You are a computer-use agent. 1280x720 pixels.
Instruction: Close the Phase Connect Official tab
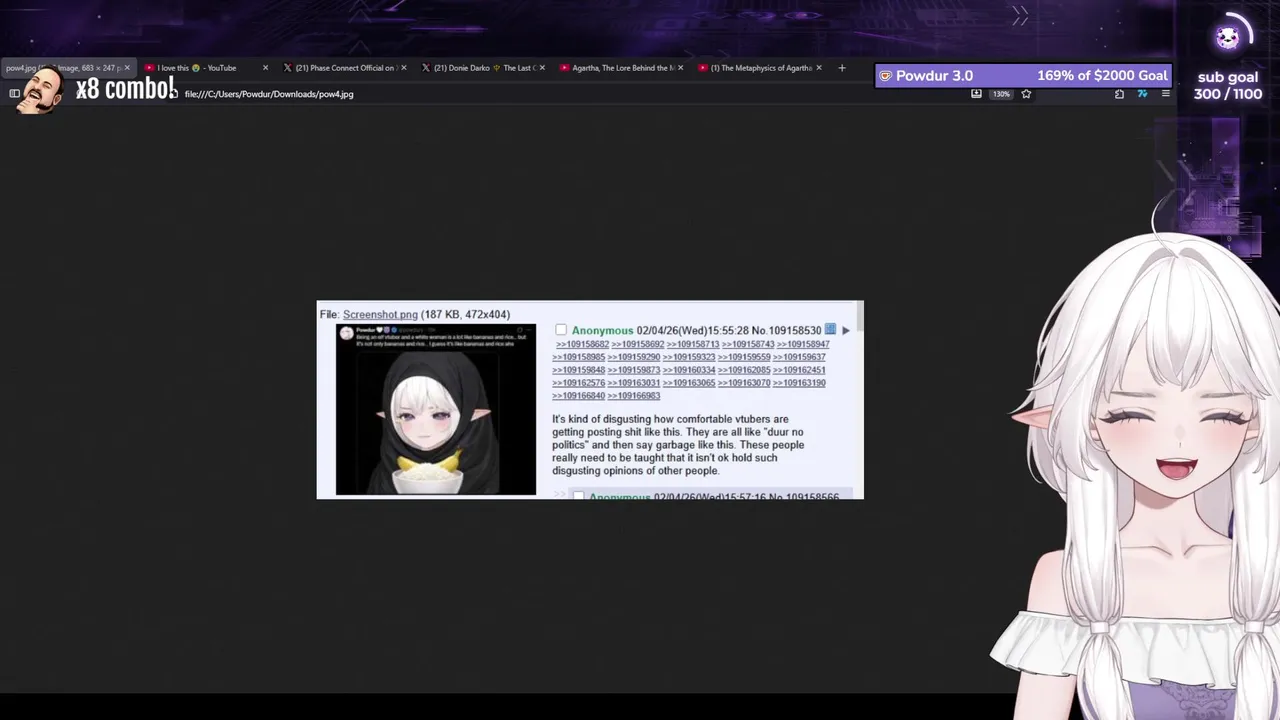point(404,68)
